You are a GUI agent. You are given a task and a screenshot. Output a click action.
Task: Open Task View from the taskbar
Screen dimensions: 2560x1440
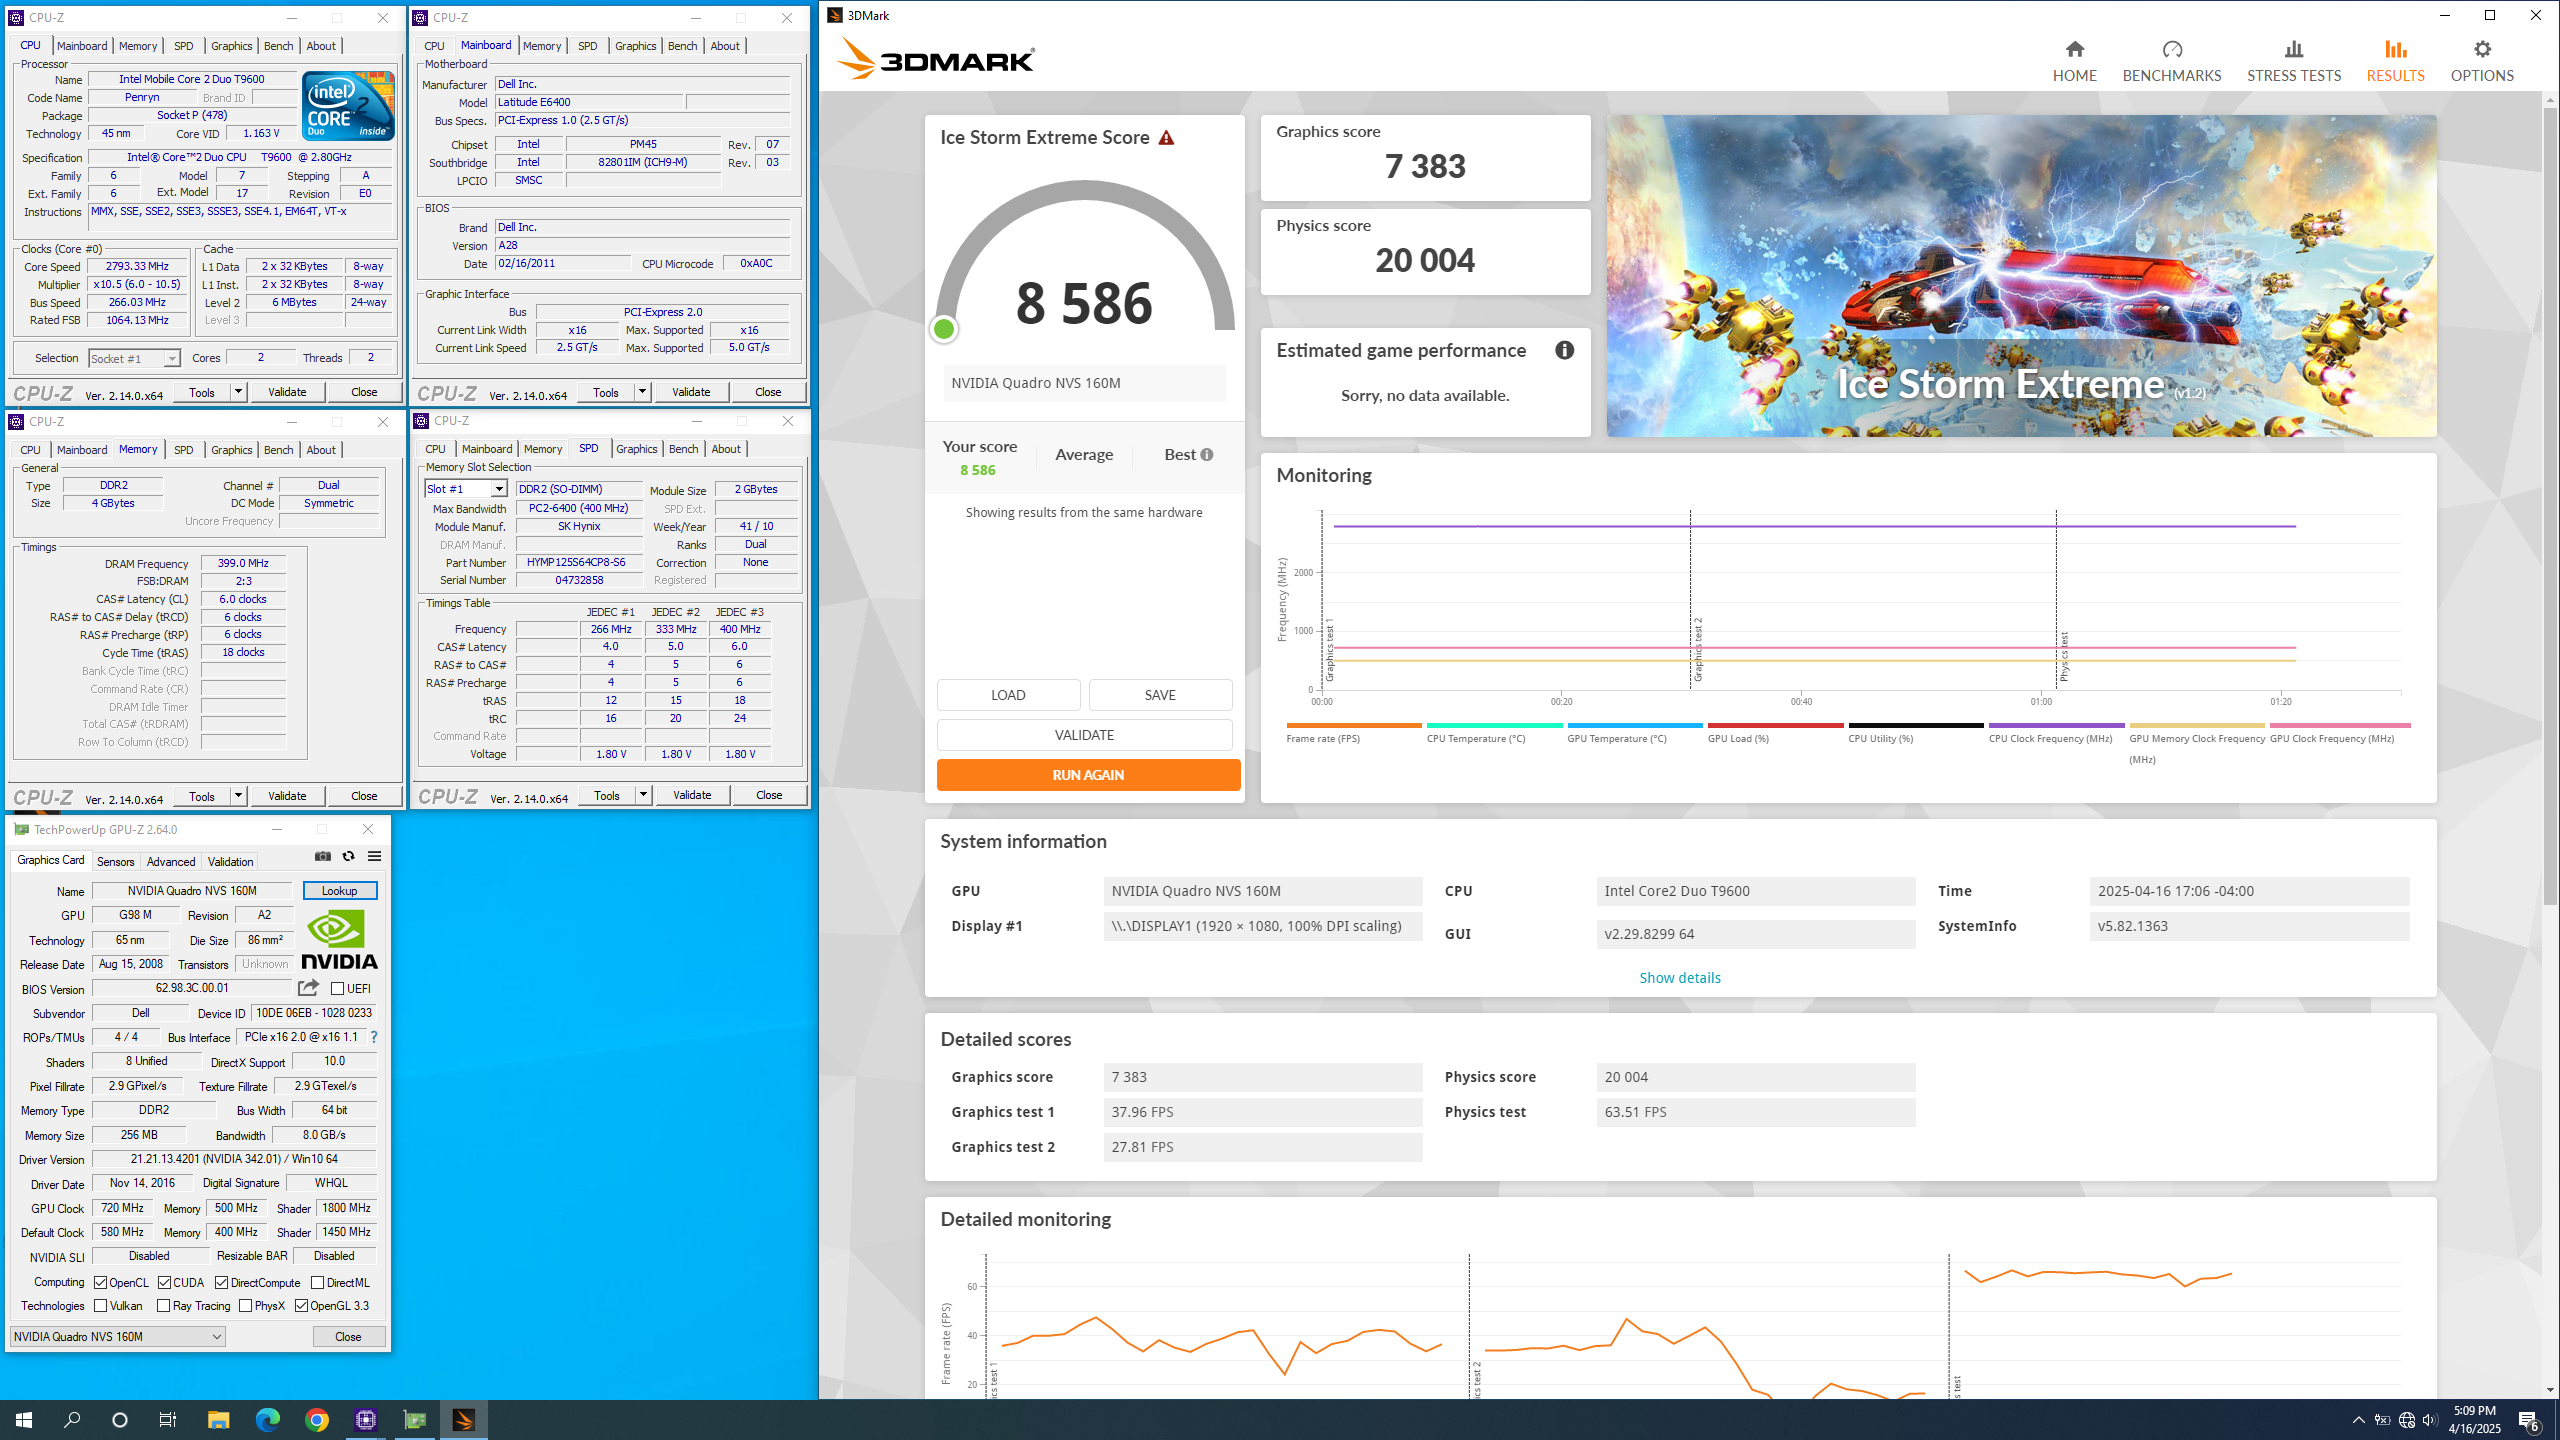point(168,1419)
